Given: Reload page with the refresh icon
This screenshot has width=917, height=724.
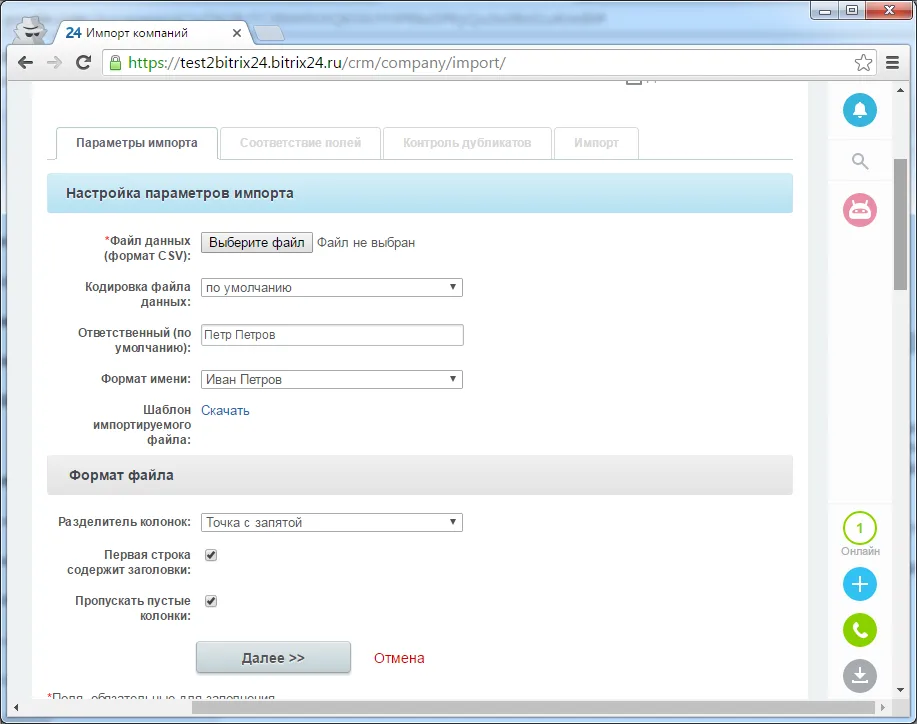Looking at the screenshot, I should tap(84, 63).
